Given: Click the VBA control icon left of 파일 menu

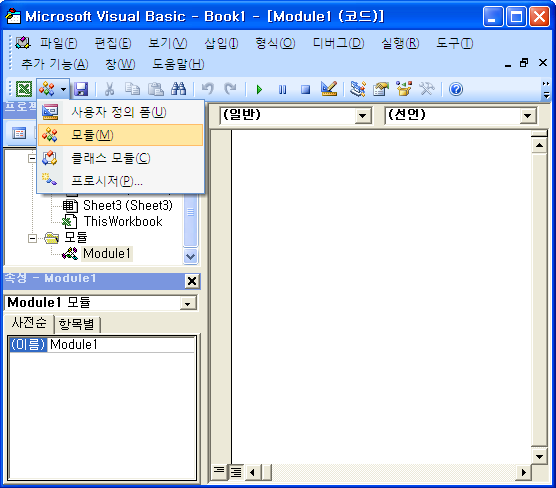Looking at the screenshot, I should click(x=23, y=43).
